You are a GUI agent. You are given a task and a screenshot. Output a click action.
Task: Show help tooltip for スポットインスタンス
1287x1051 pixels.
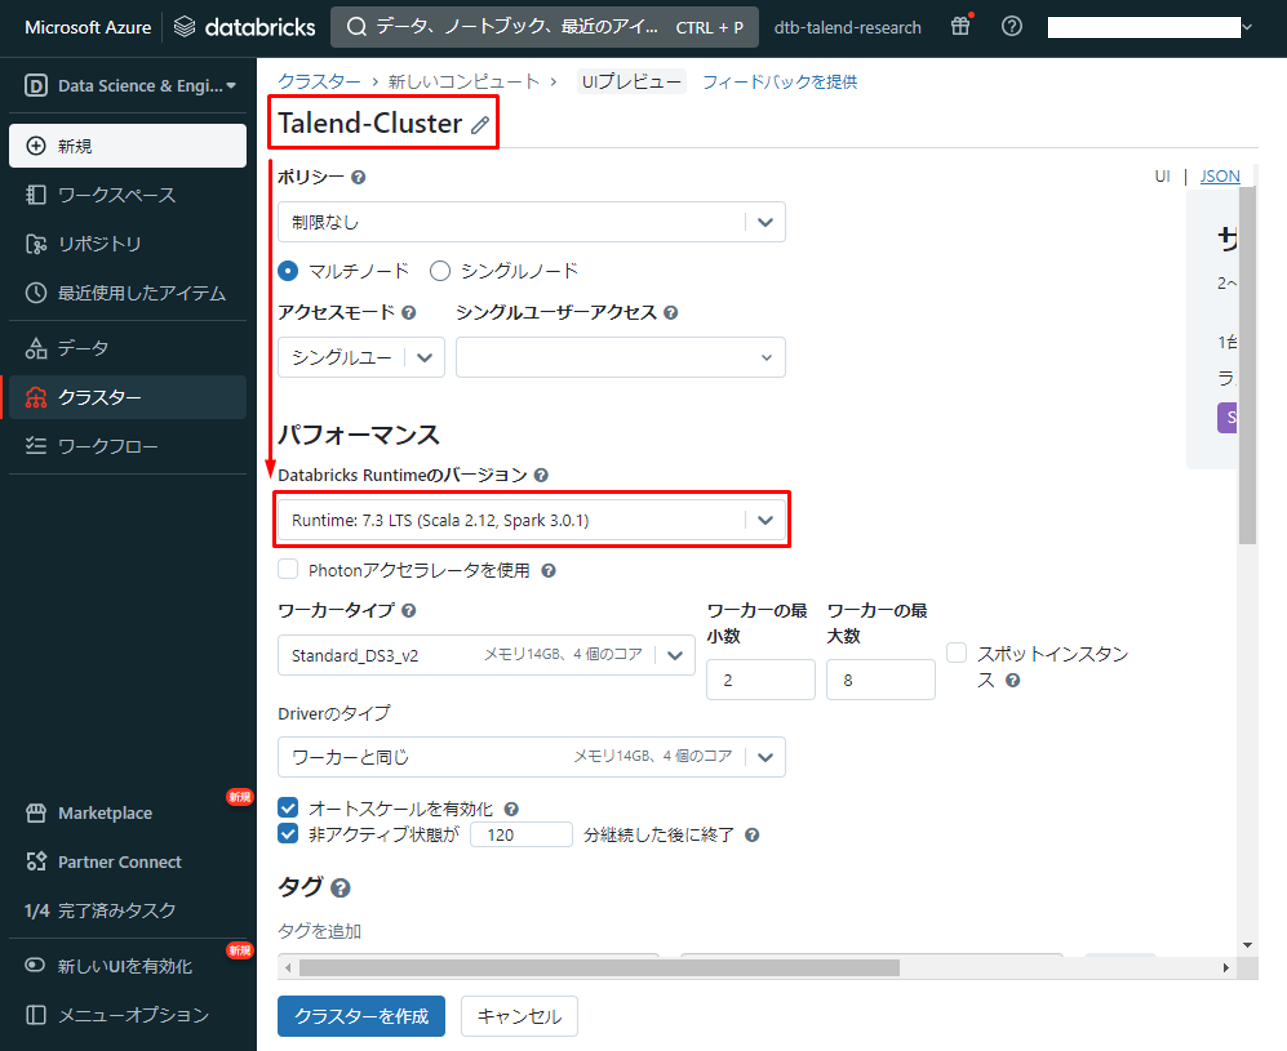(x=1013, y=681)
